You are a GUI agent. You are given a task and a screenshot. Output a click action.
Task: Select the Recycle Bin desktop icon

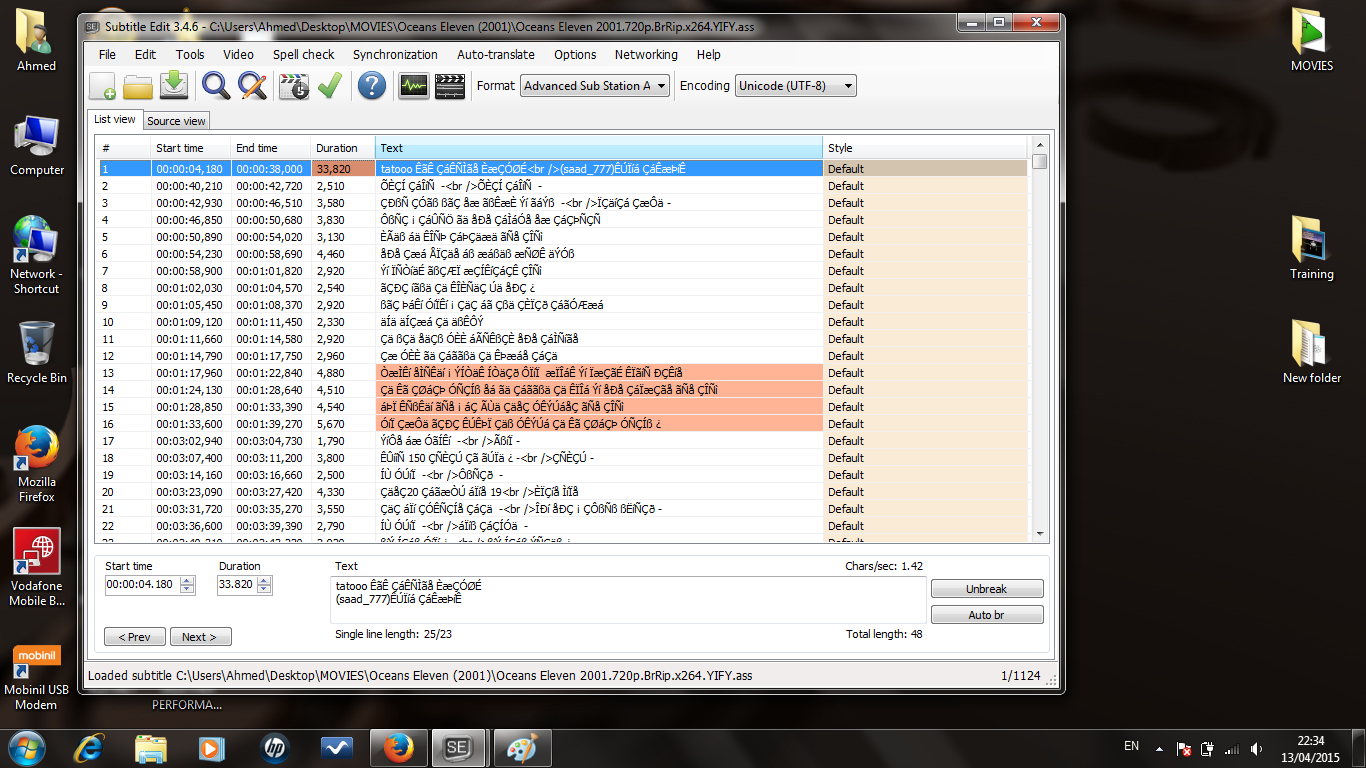pyautogui.click(x=37, y=353)
